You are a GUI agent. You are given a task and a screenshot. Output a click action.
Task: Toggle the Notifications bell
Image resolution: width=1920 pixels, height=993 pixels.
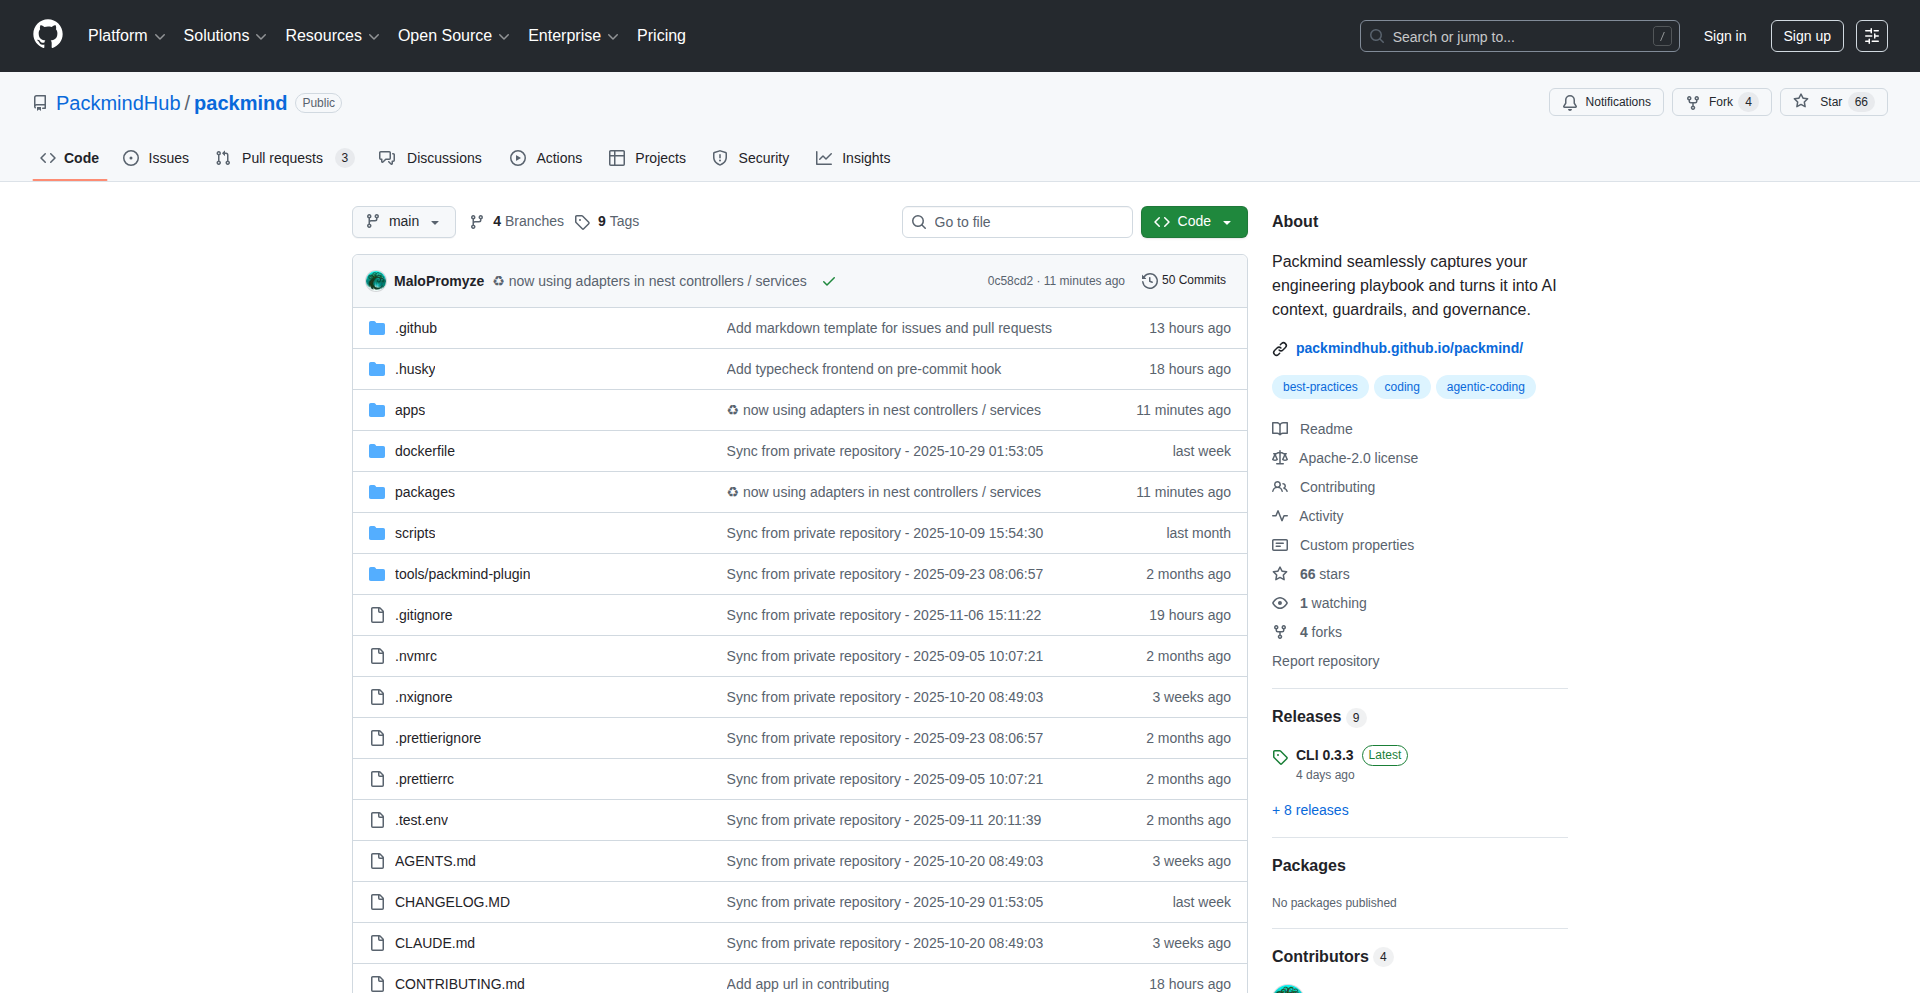click(1606, 101)
